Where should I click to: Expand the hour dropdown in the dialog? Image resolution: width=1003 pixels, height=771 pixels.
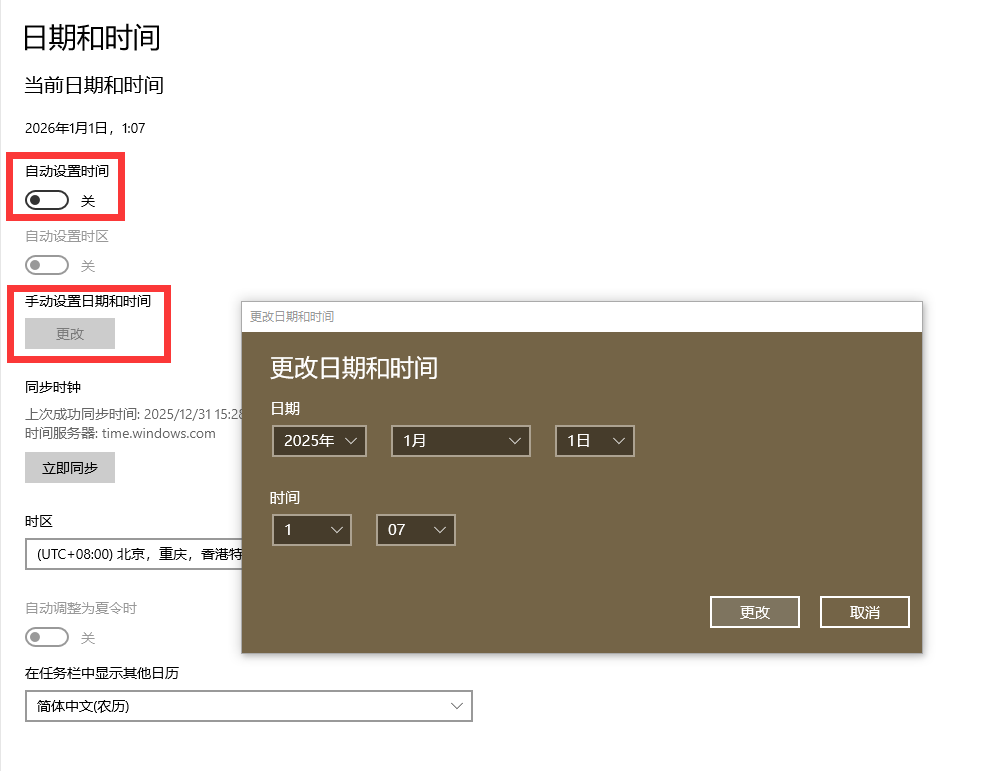click(311, 530)
